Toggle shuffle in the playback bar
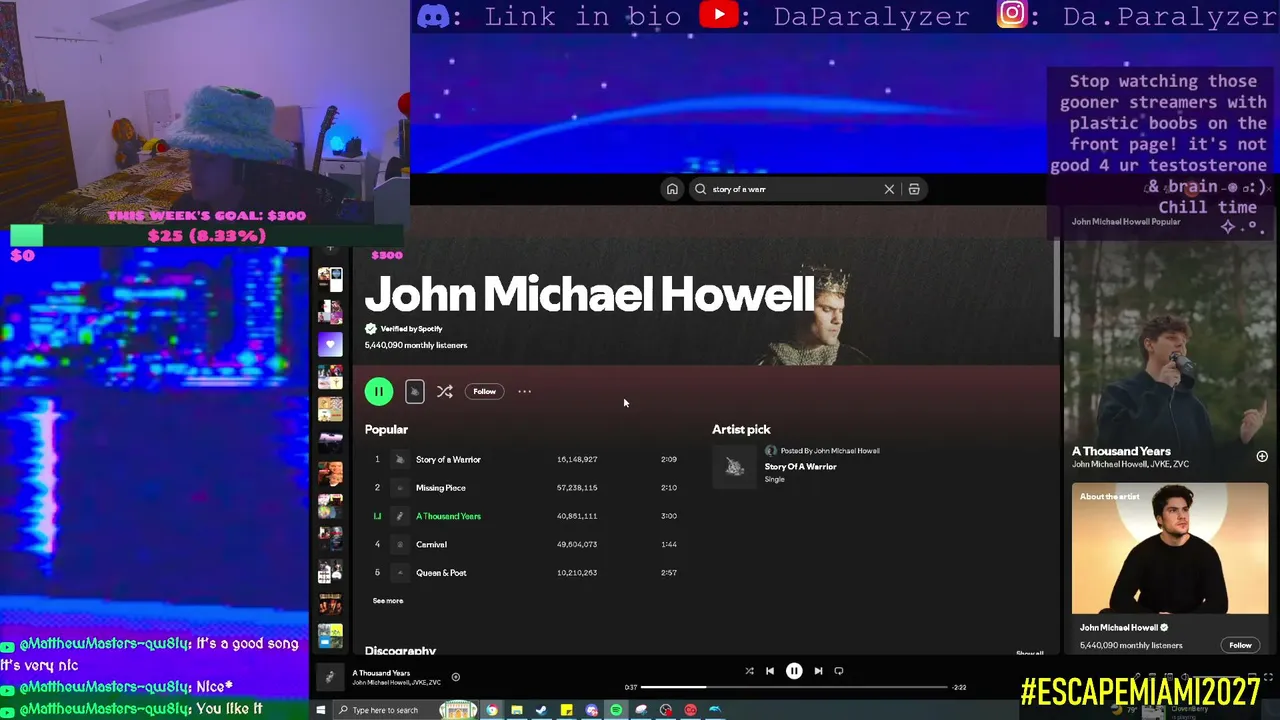Viewport: 1280px width, 720px height. point(749,671)
